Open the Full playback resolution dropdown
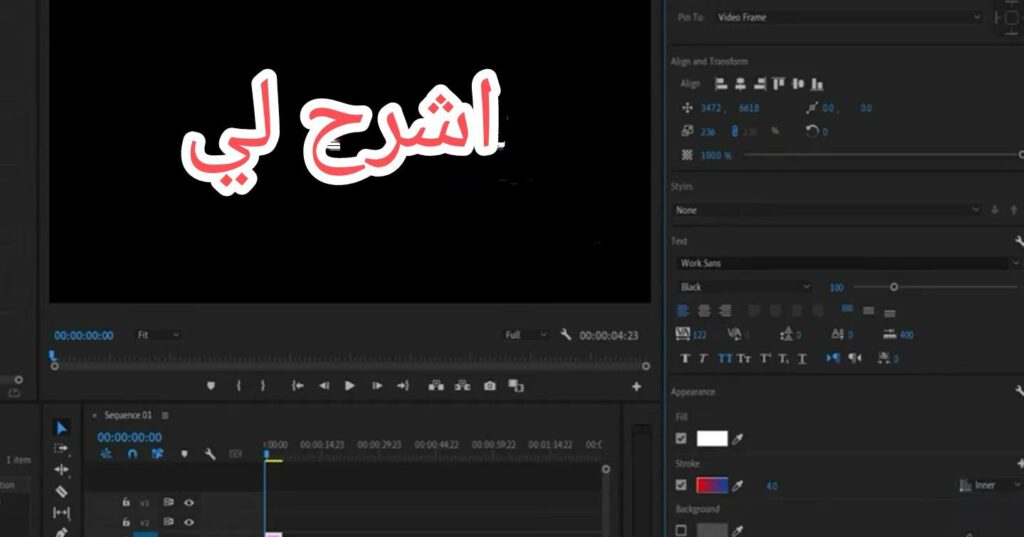The height and width of the screenshot is (537, 1024). click(x=526, y=335)
